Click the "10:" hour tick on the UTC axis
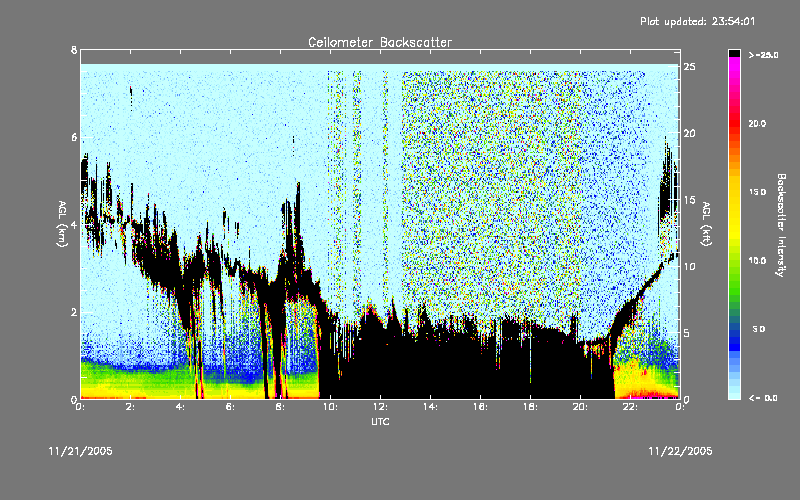Image resolution: width=800 pixels, height=500 pixels. tap(330, 407)
